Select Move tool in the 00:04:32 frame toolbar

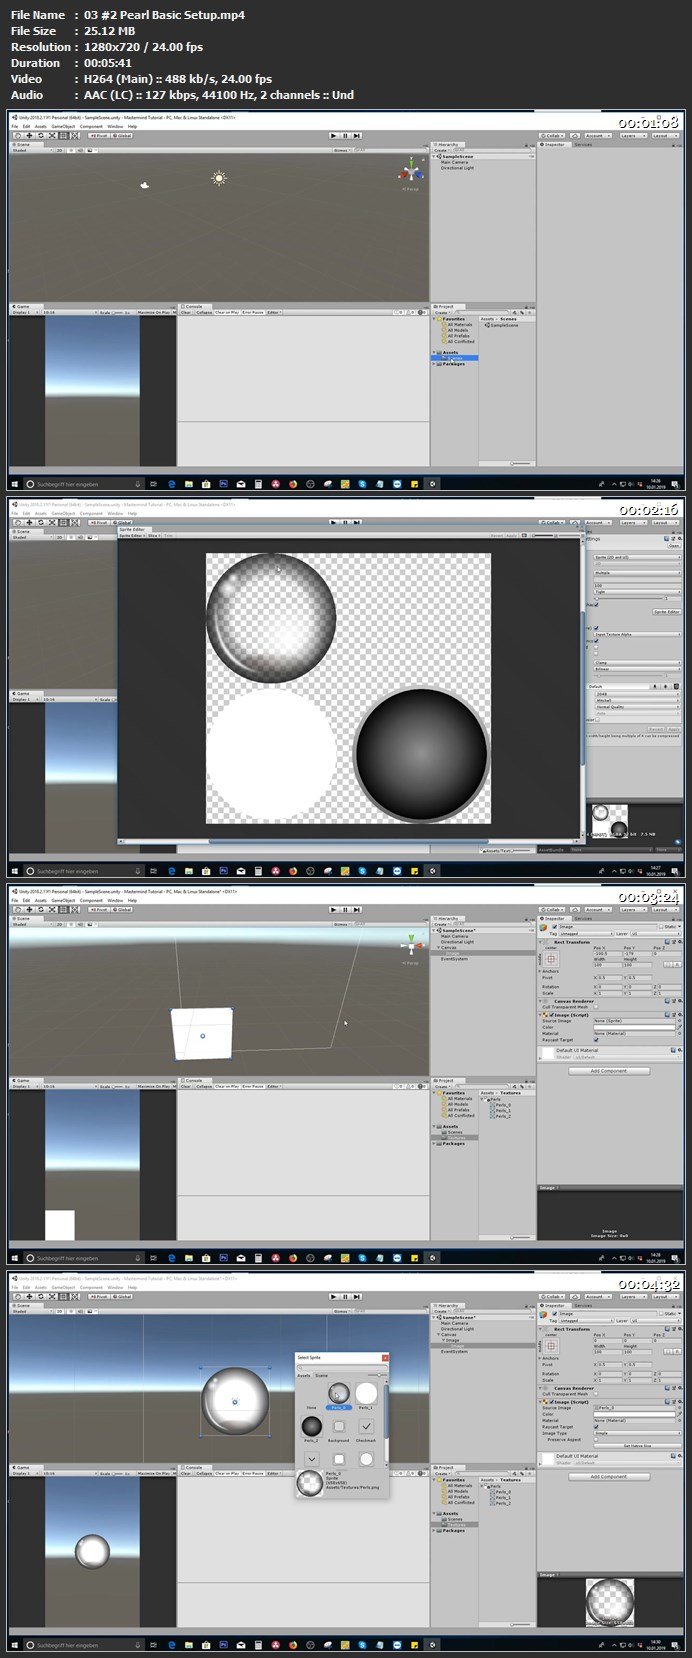[29, 1296]
